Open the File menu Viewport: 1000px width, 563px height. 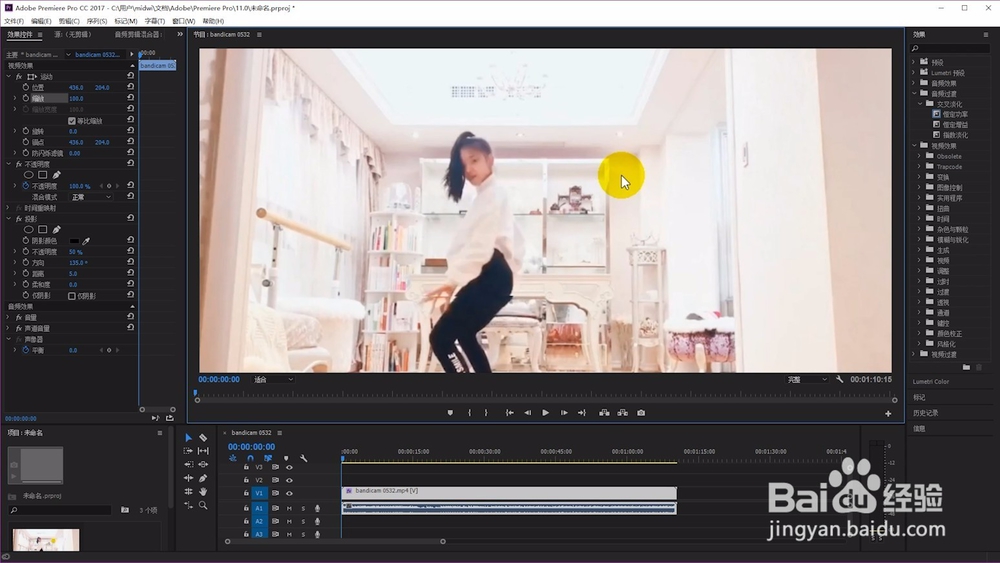click(x=14, y=21)
